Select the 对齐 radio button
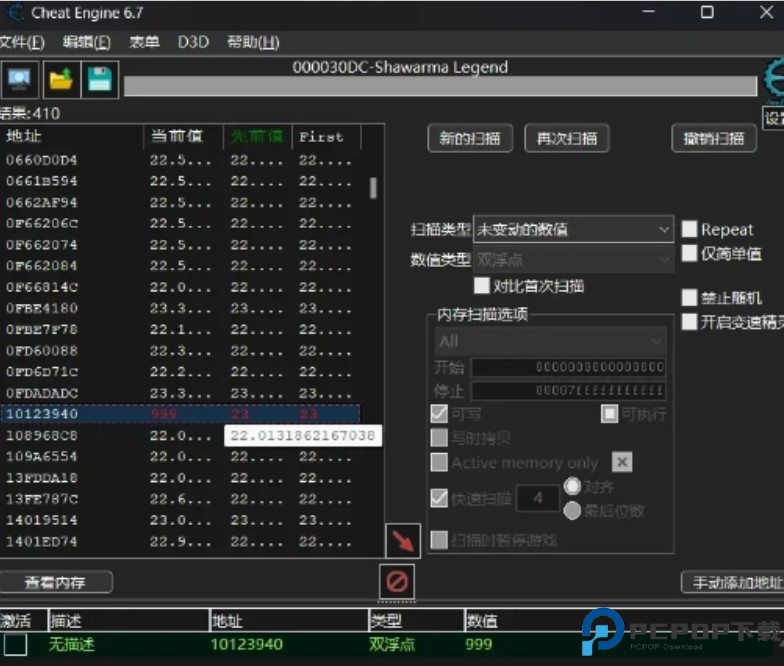This screenshot has width=784, height=666. click(x=572, y=486)
